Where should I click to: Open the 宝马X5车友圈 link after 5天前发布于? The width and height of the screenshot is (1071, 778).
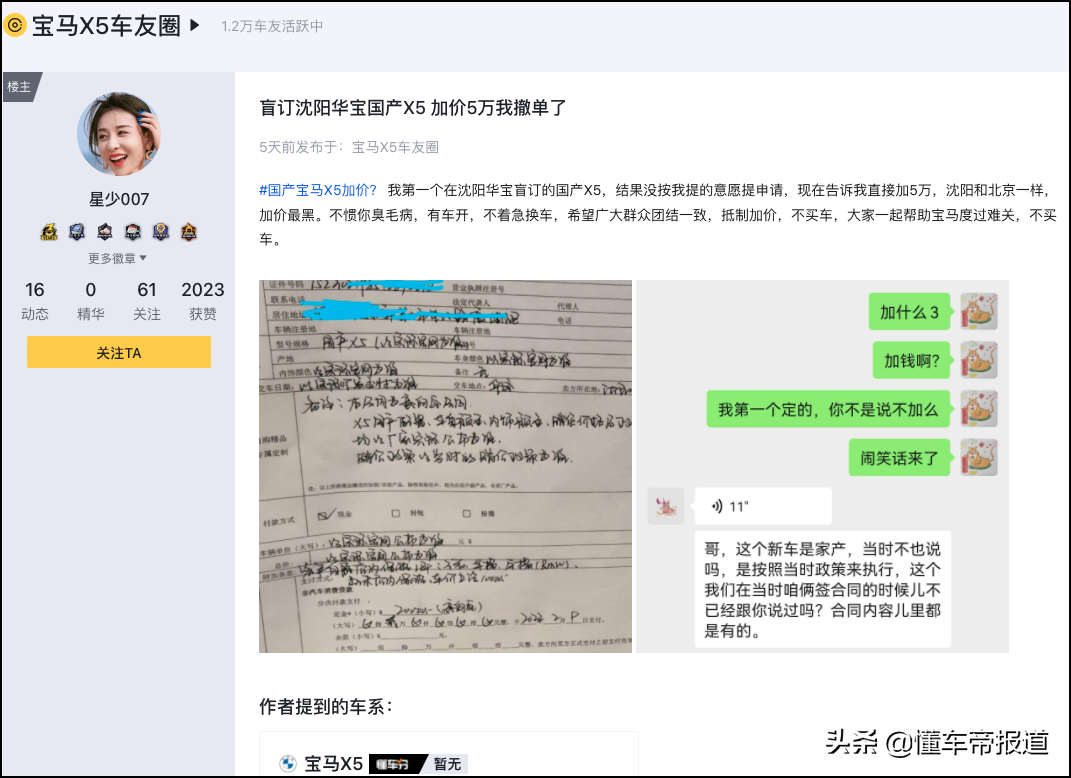(395, 147)
